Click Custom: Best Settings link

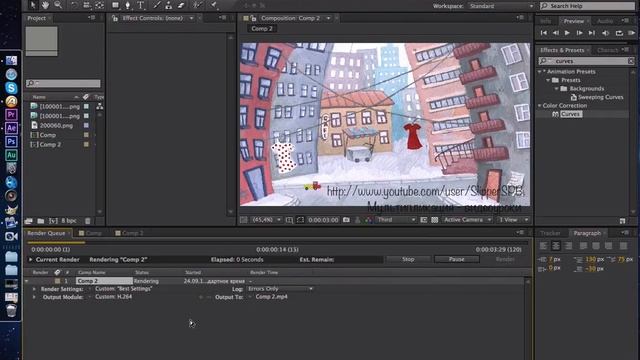124,289
